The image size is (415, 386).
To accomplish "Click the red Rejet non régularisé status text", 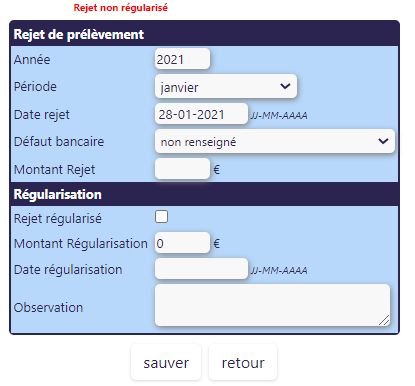I will (121, 8).
